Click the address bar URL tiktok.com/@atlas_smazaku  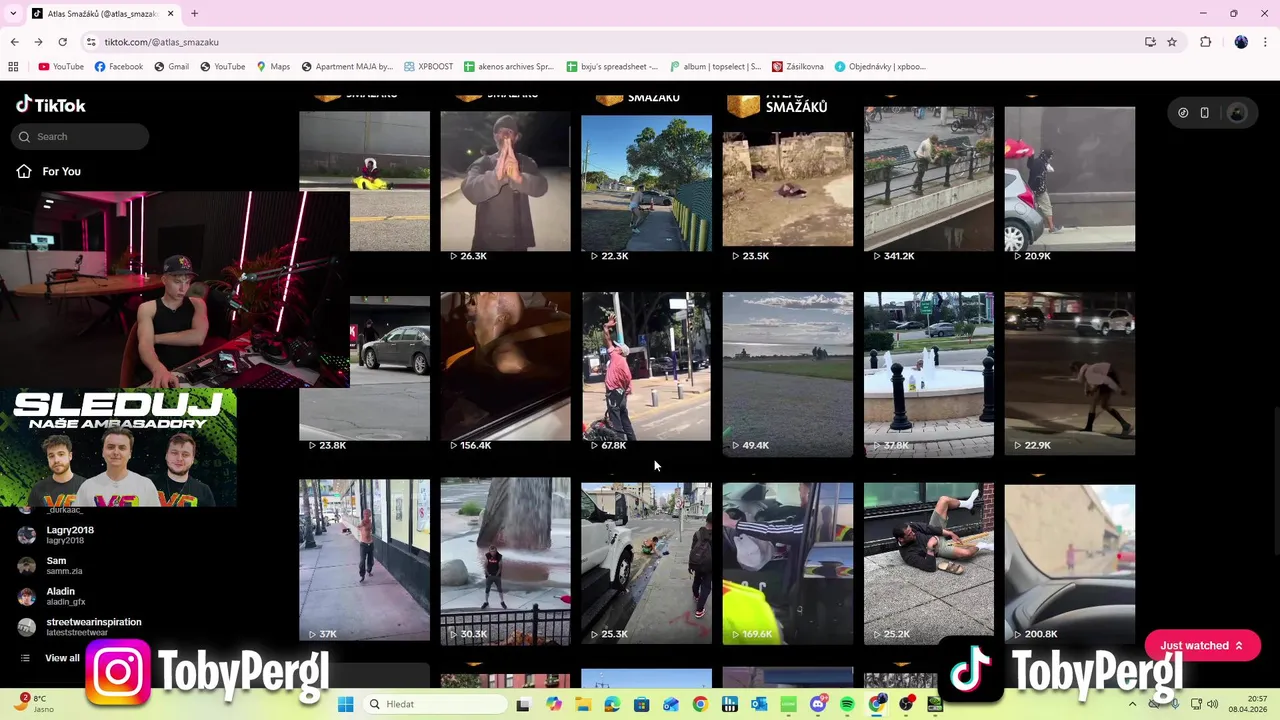[x=161, y=42]
